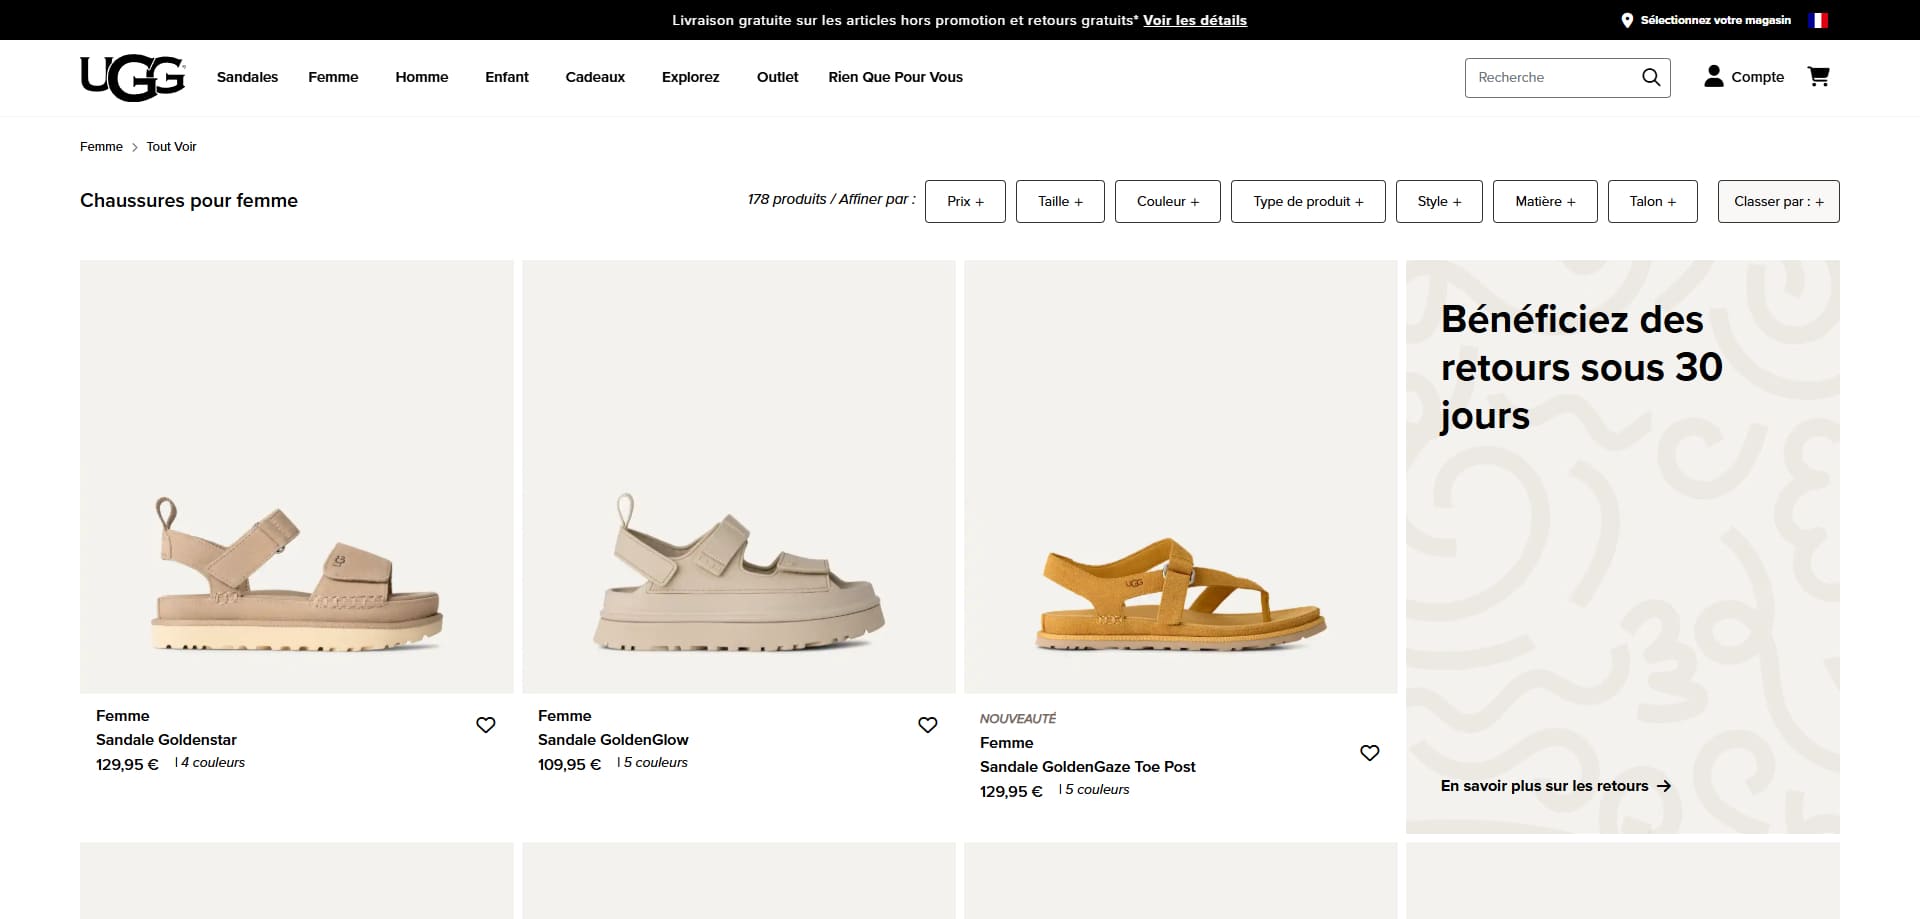Click the Sandale GoldenGlow product name

[x=613, y=740]
